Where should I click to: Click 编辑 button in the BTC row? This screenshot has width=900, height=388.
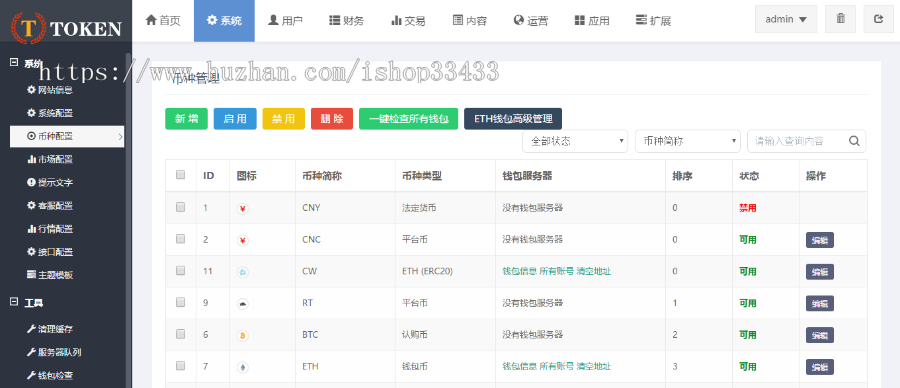click(x=820, y=335)
